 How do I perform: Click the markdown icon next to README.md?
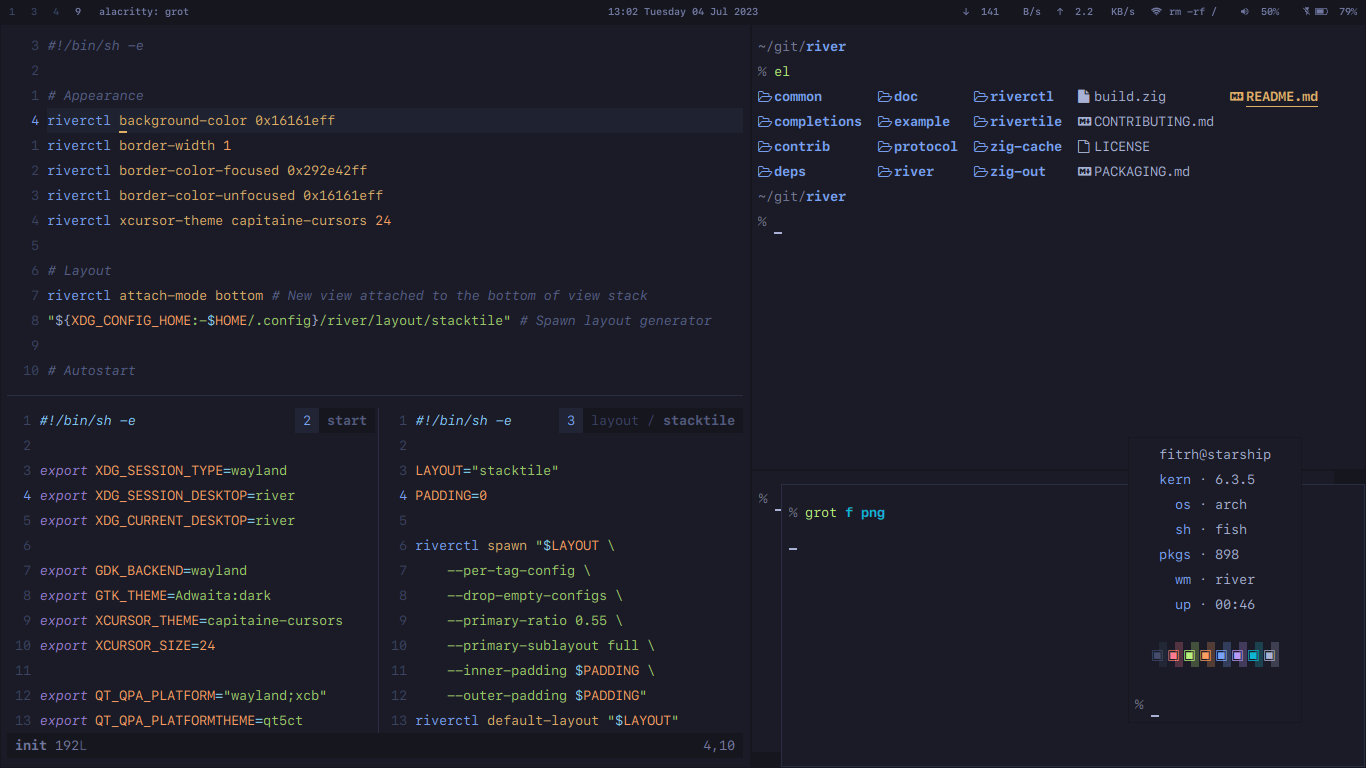(x=1236, y=97)
